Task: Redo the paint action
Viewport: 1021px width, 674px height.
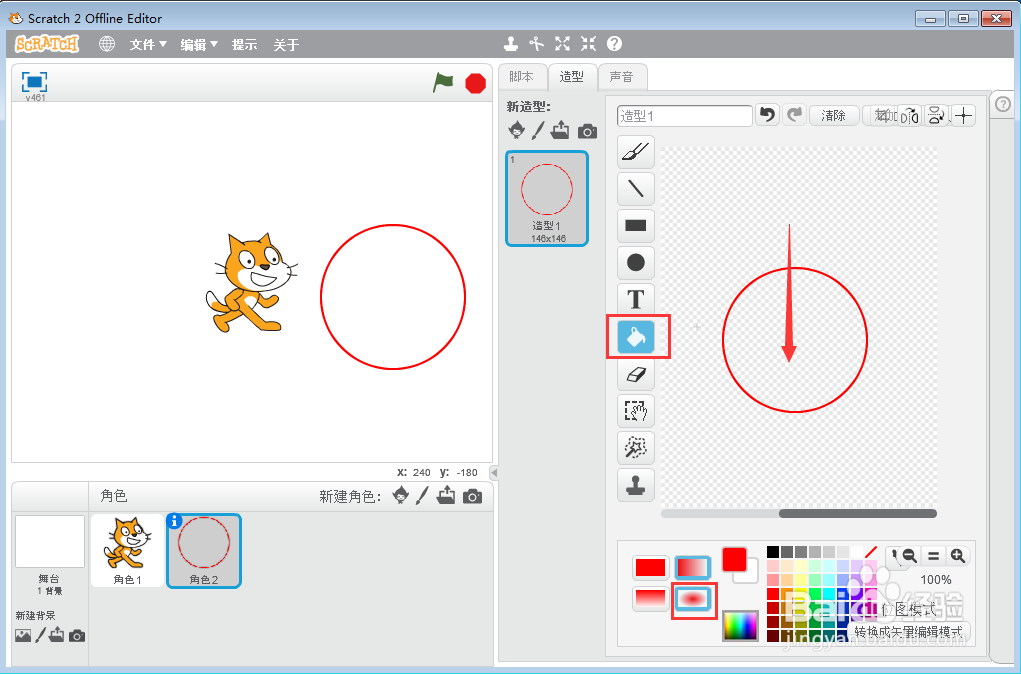Action: (794, 115)
